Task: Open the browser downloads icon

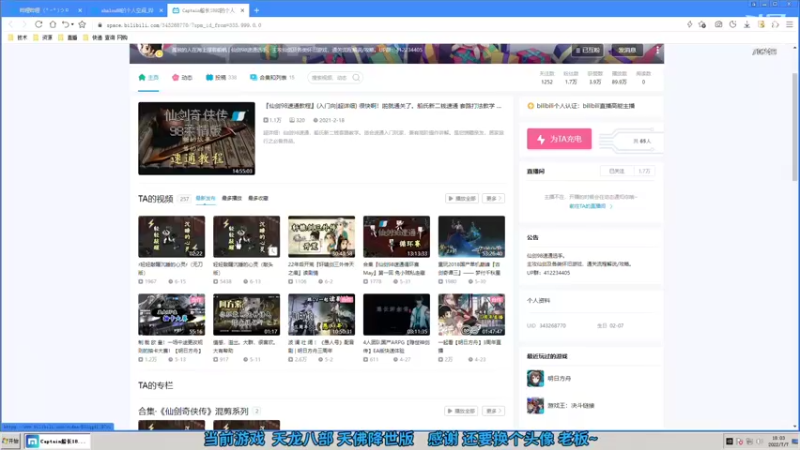Action: click(747, 24)
